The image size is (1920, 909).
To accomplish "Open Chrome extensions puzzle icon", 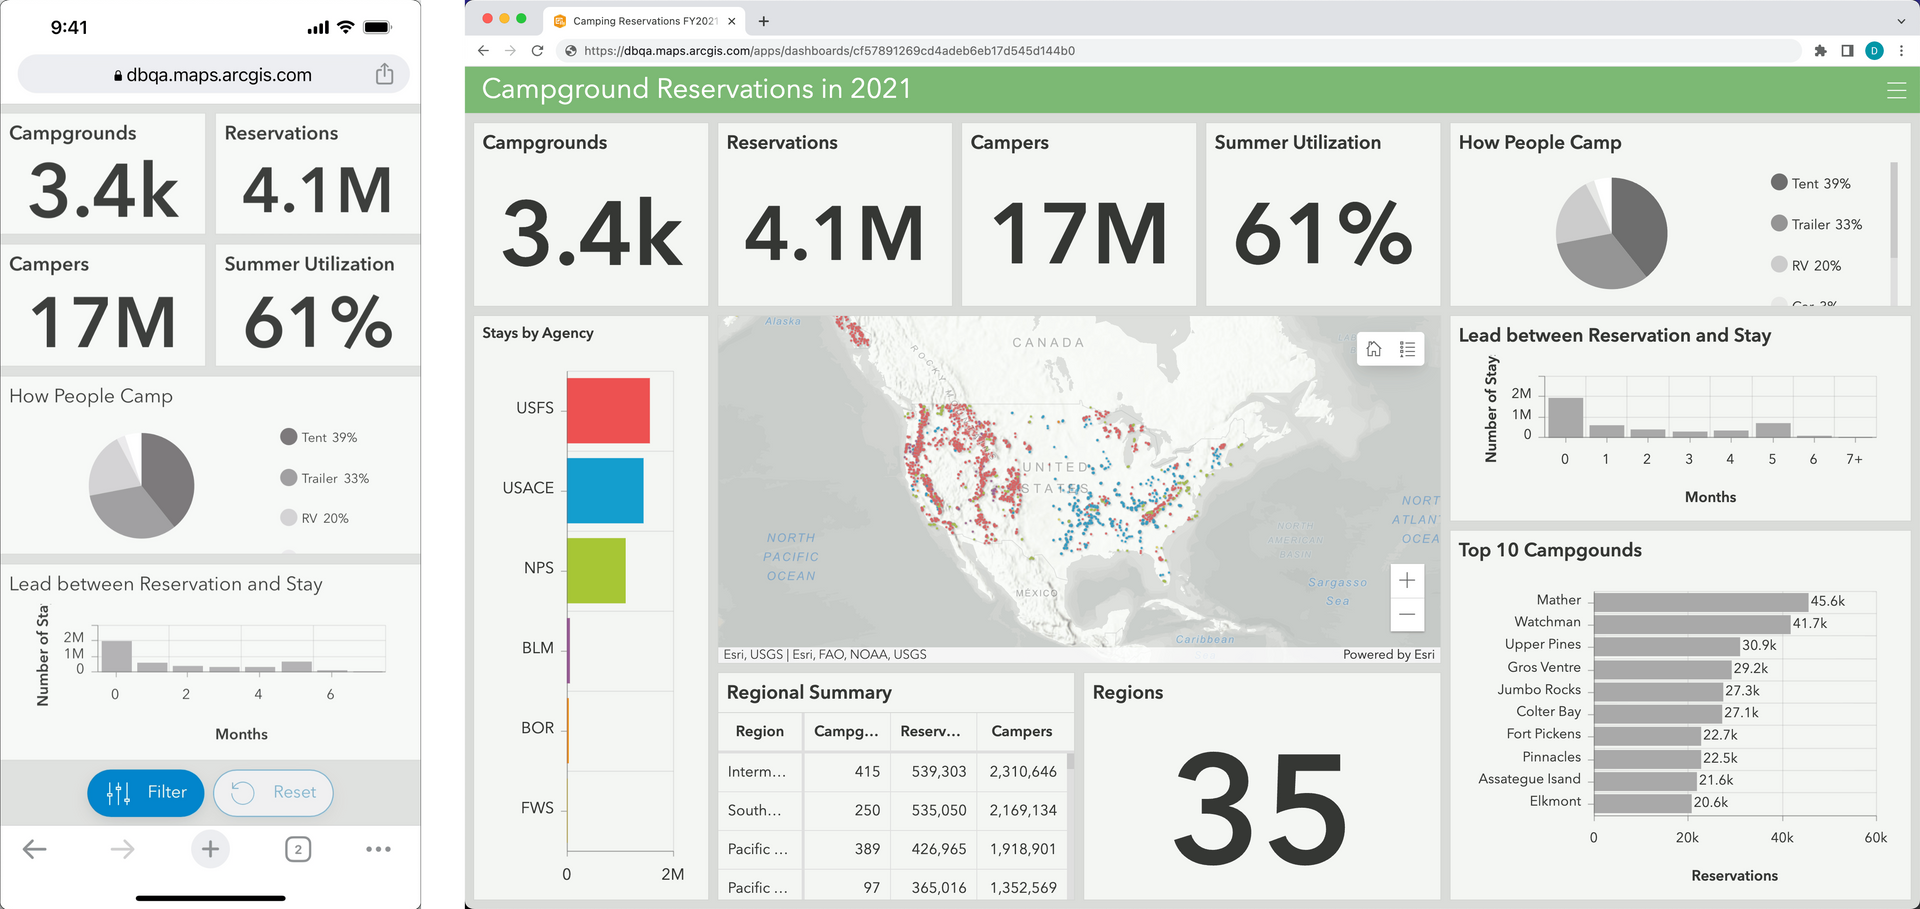I will (x=1820, y=51).
